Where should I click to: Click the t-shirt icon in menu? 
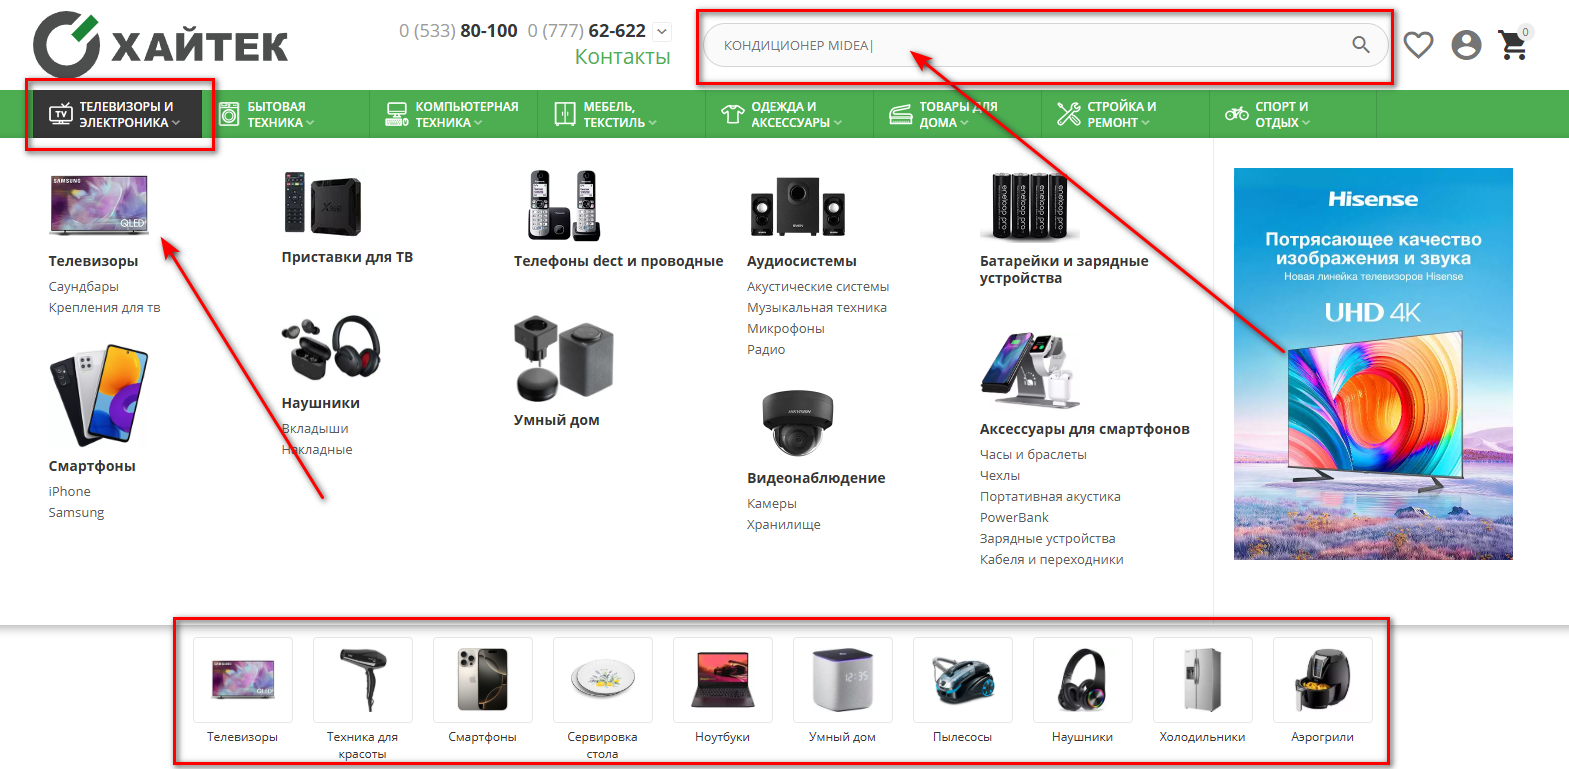click(x=733, y=114)
